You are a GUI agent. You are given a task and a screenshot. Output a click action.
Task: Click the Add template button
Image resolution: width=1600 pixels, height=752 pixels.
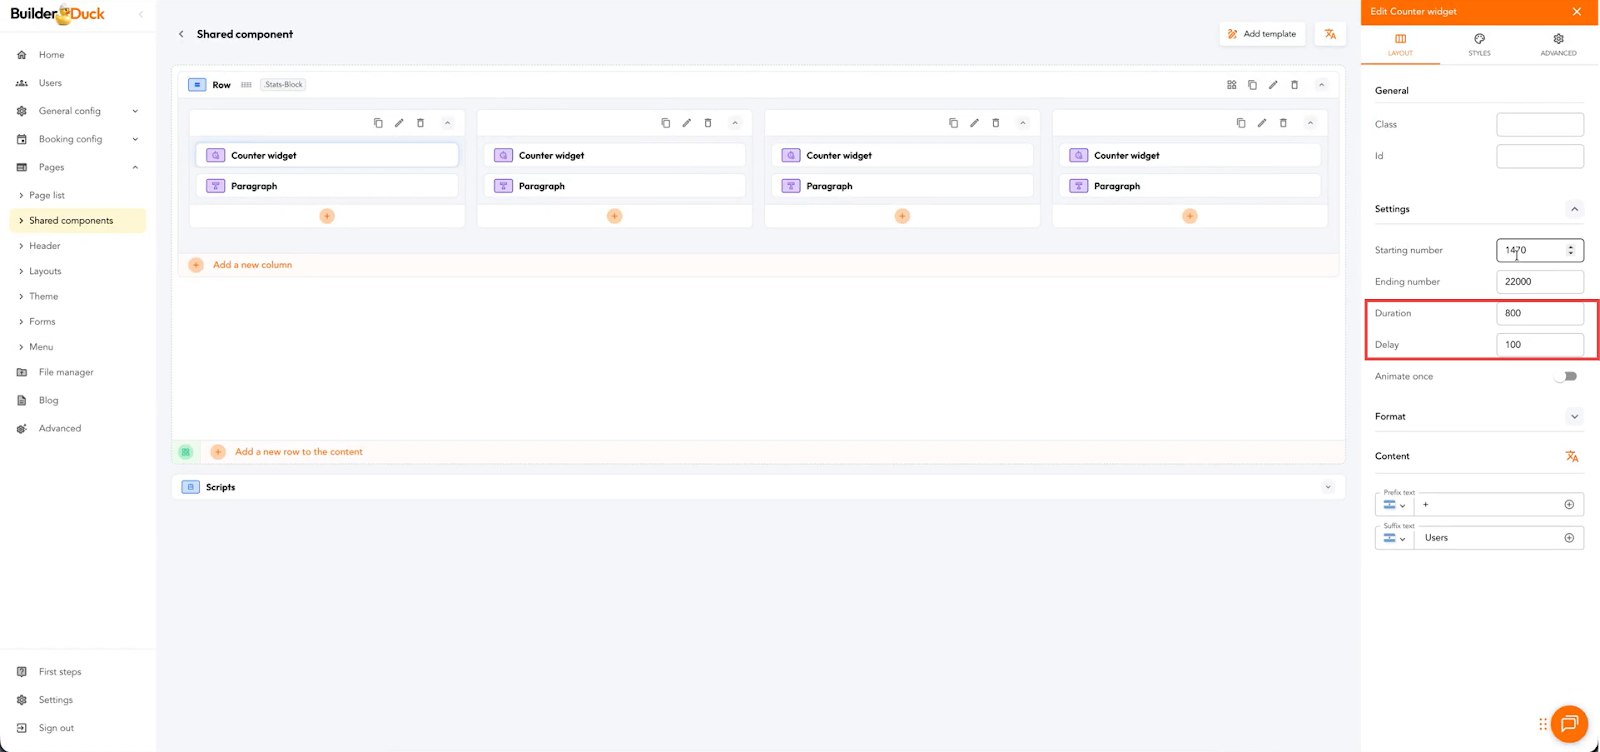click(x=1262, y=34)
